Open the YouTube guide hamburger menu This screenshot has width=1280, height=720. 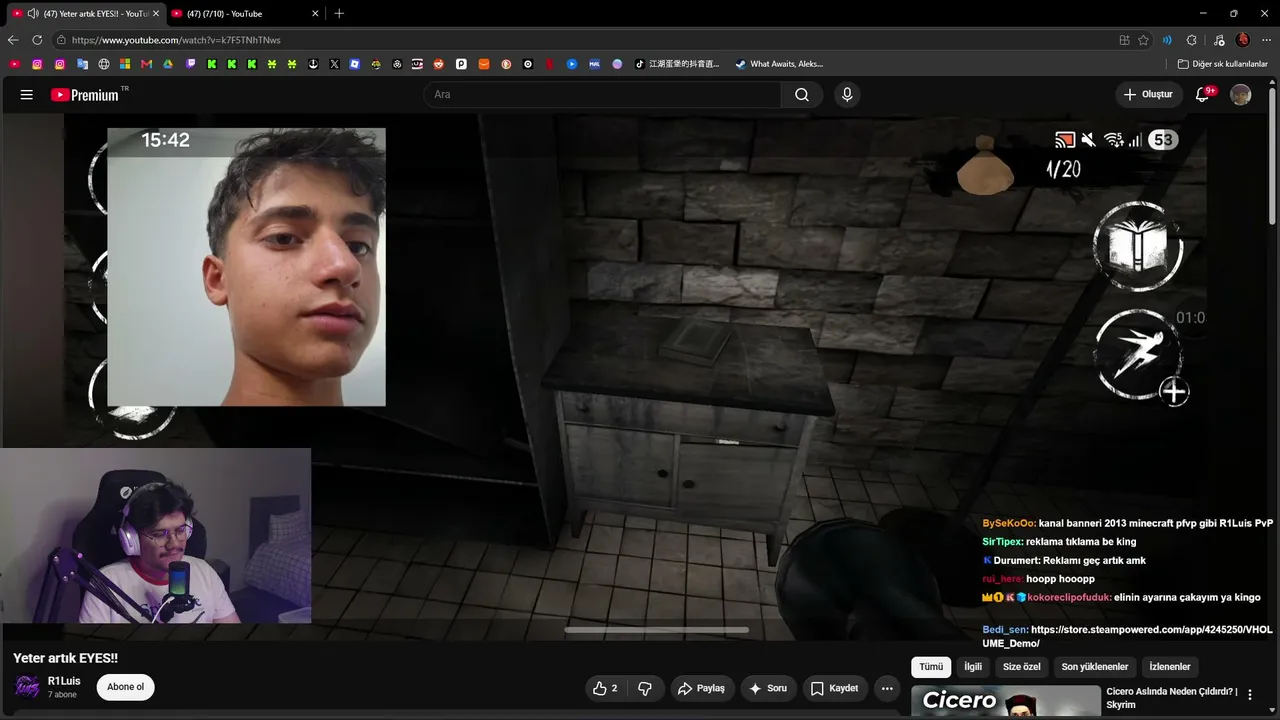pyautogui.click(x=27, y=95)
